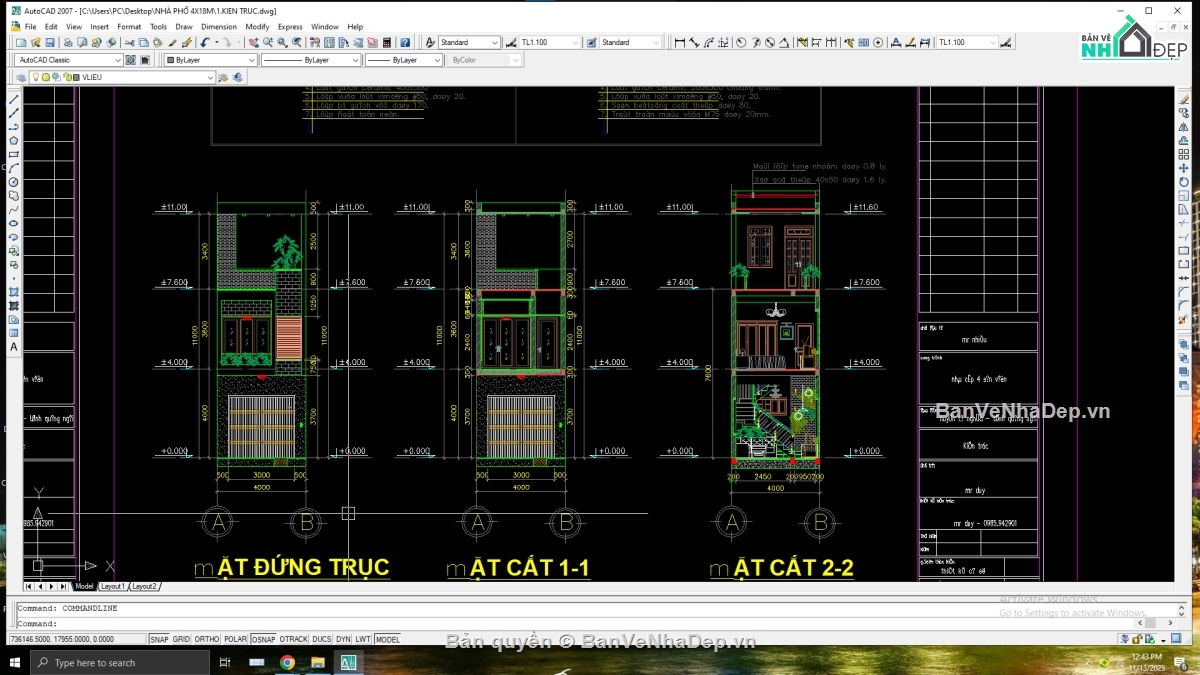Toggle POLAR tracking in status bar
This screenshot has width=1200, height=675.
[235, 639]
